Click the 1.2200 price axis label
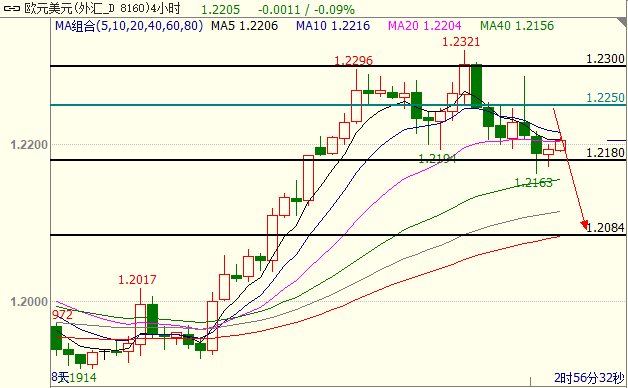This screenshot has width=628, height=388. 28,145
